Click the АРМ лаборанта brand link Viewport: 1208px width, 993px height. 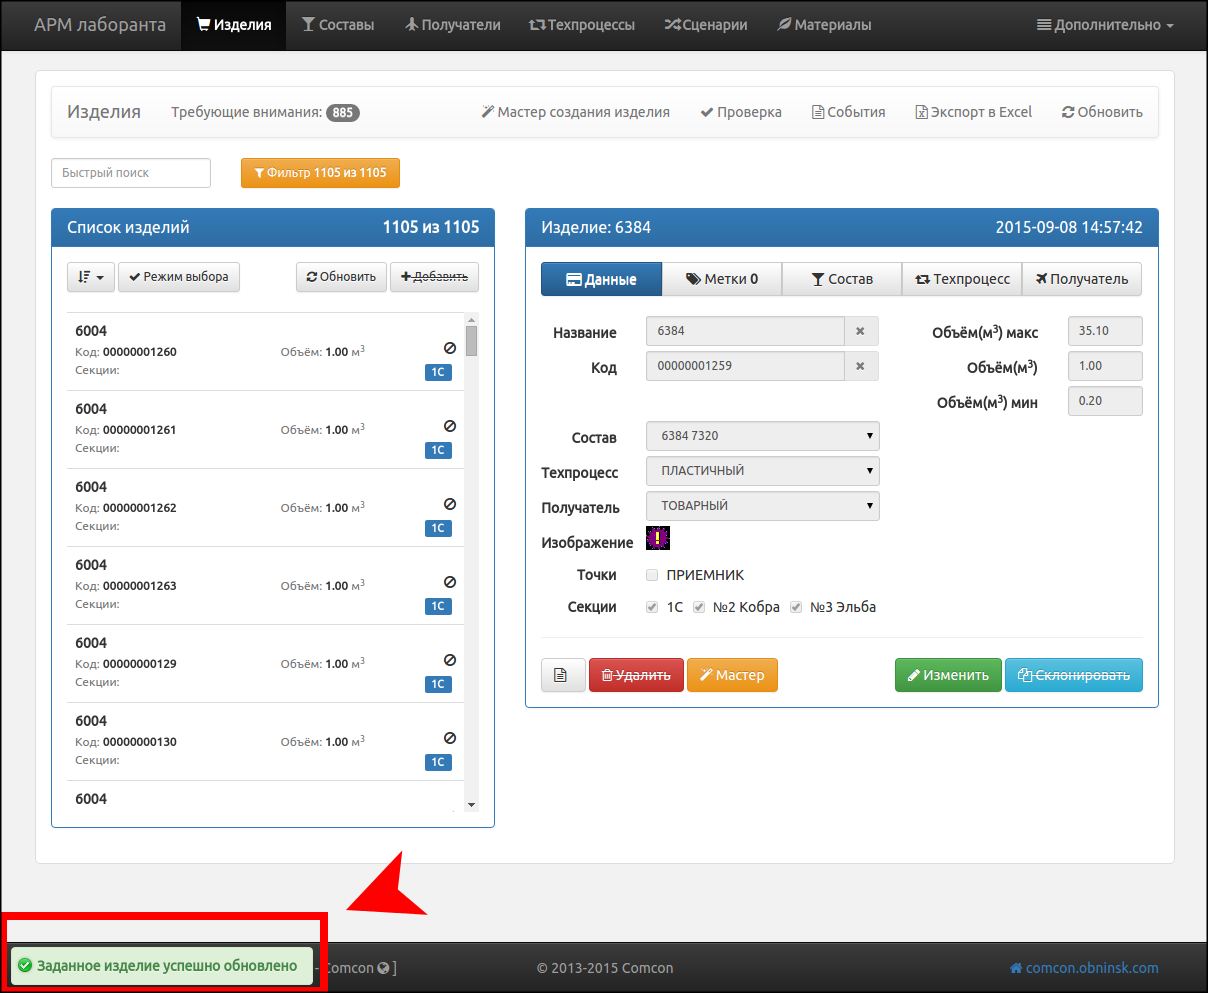coord(100,25)
